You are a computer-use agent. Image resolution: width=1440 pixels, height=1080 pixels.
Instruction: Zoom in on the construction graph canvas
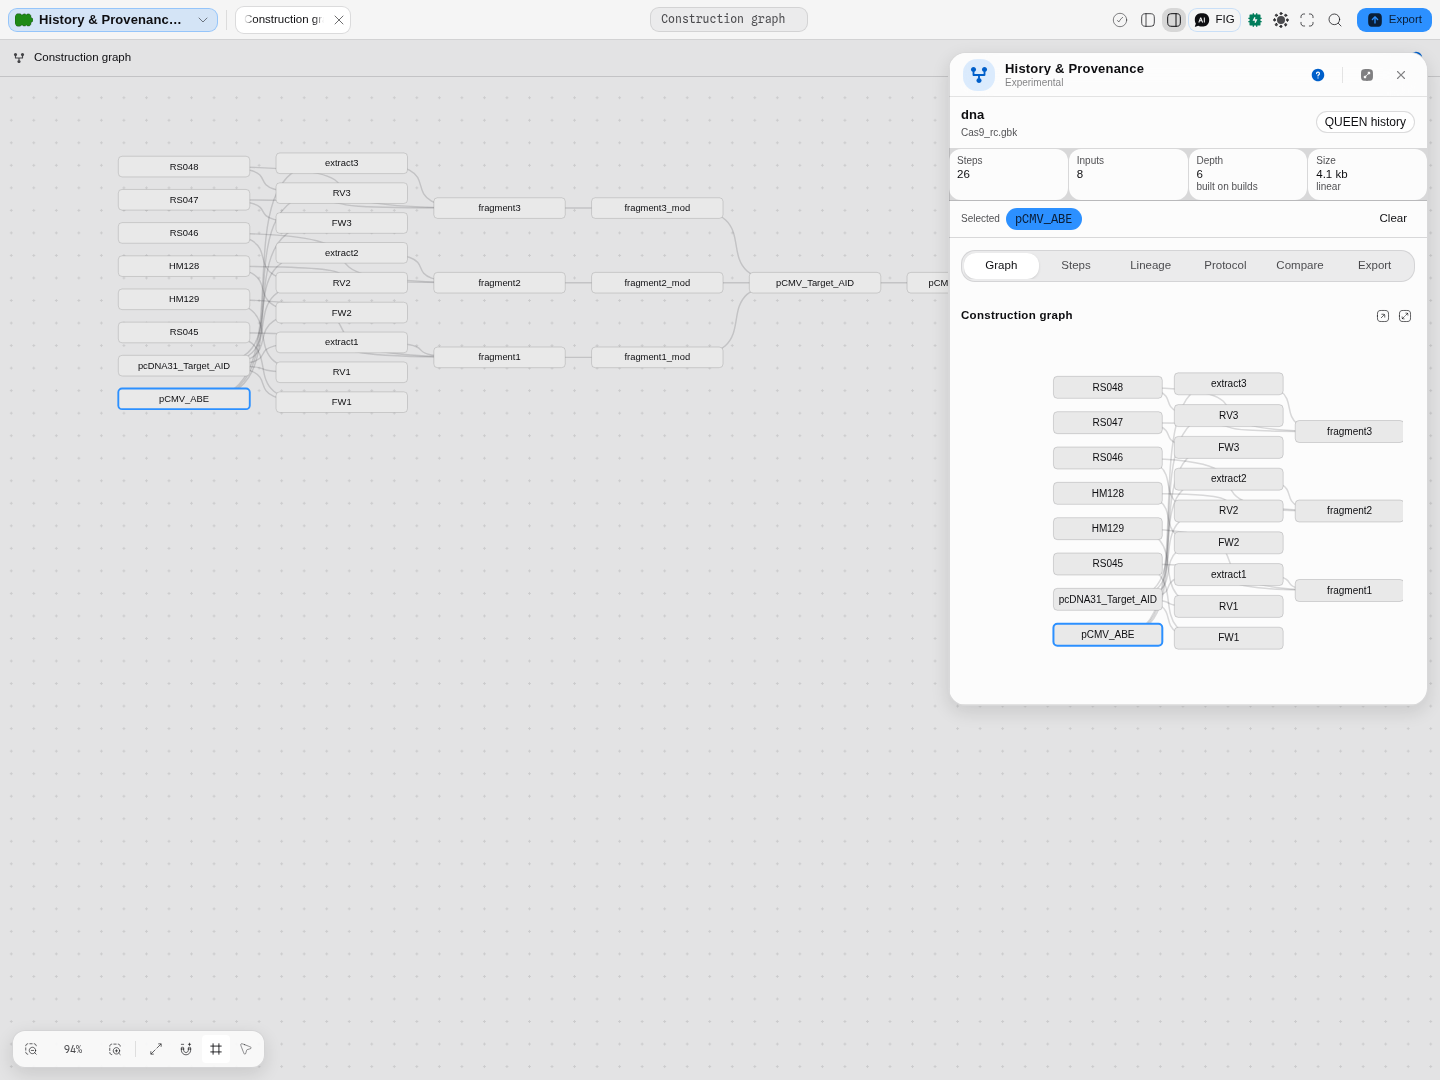115,1049
